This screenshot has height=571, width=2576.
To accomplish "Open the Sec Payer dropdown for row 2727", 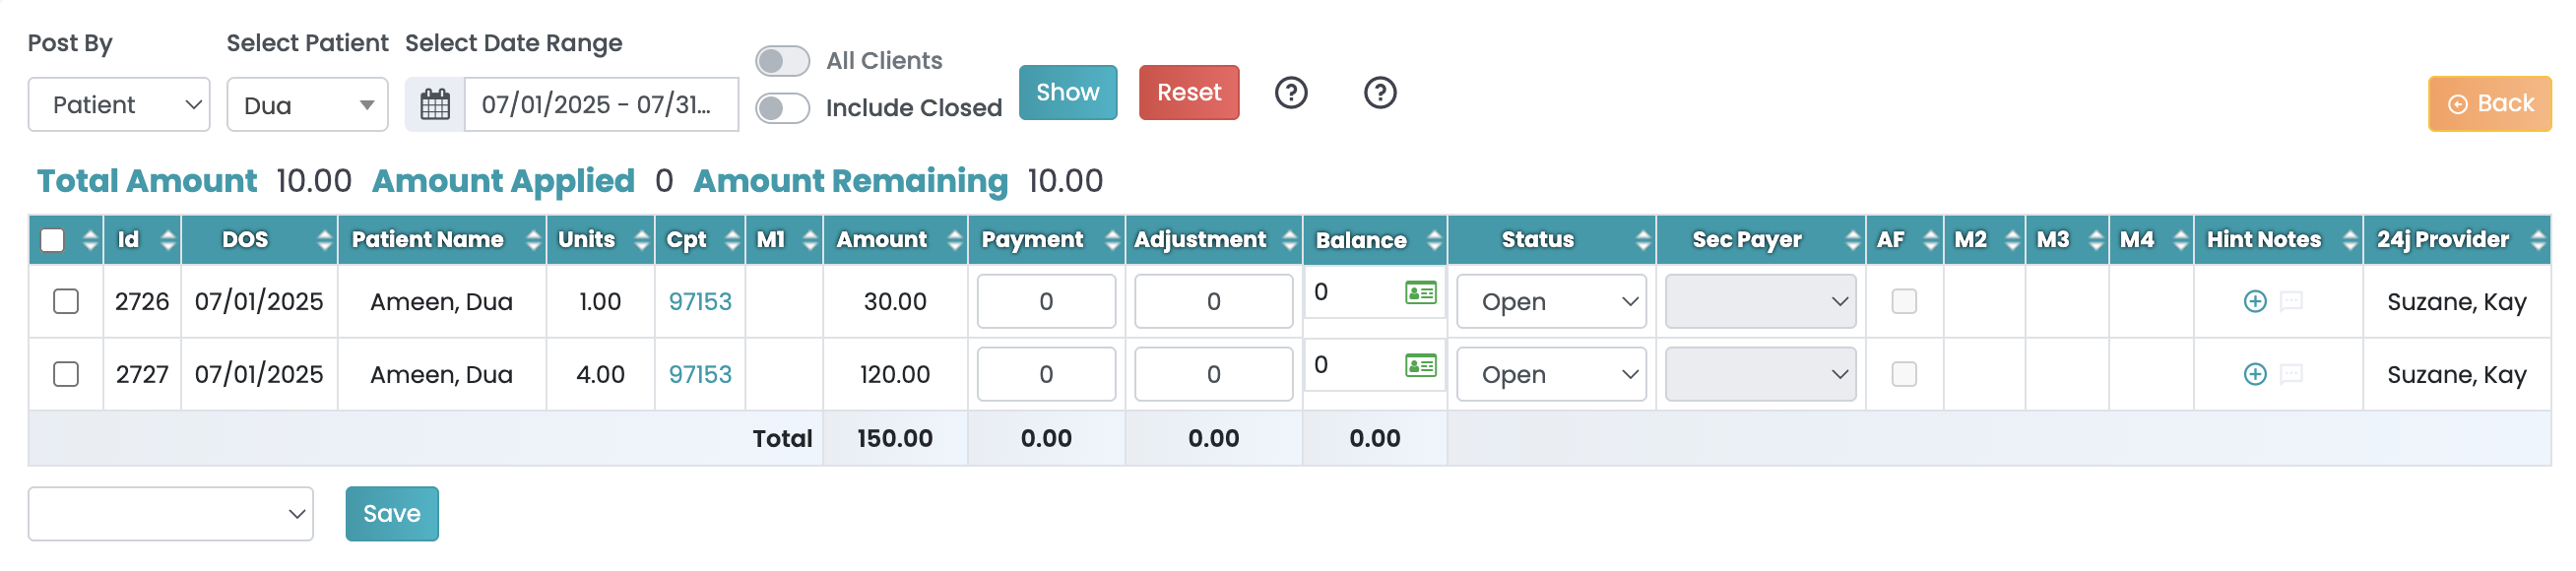I will [1760, 374].
